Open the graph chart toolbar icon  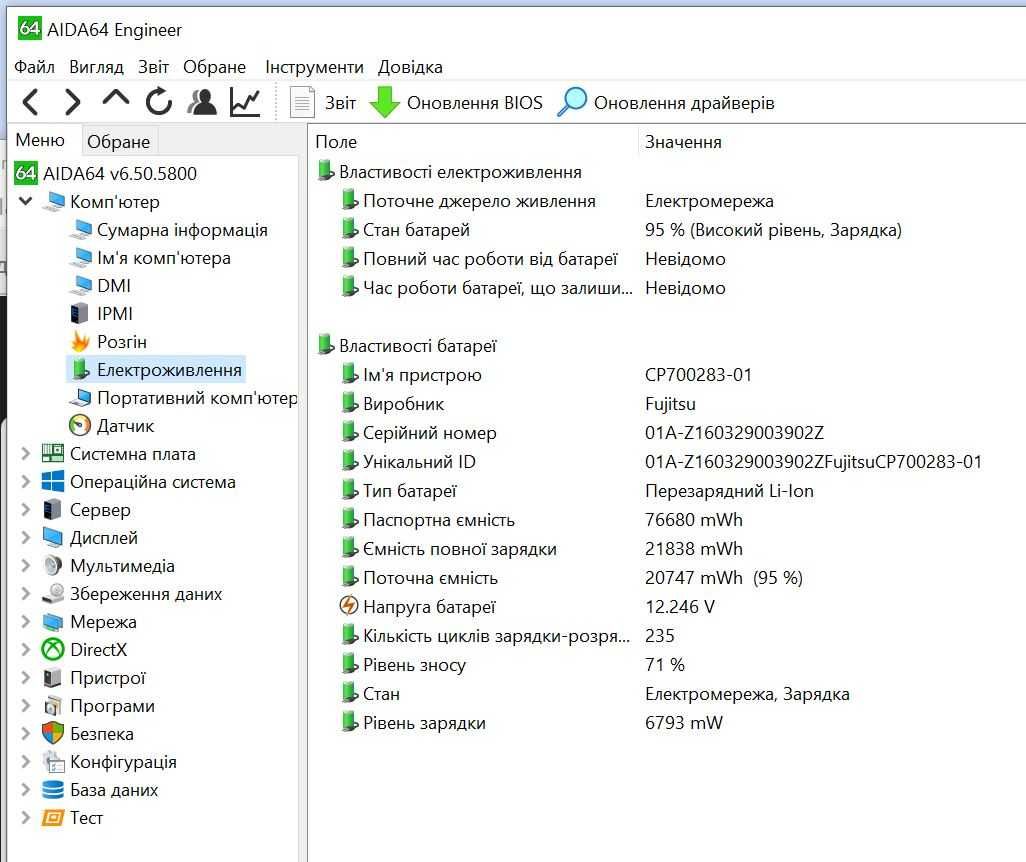(245, 102)
